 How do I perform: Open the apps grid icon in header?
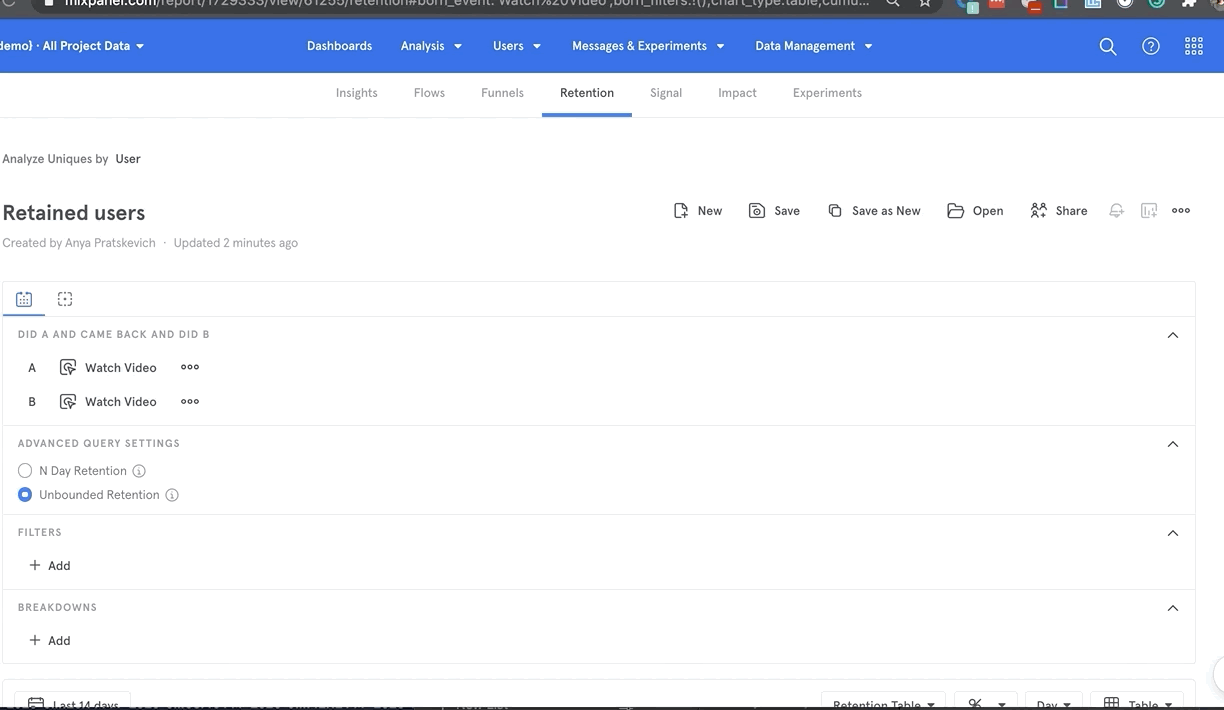click(x=1194, y=47)
